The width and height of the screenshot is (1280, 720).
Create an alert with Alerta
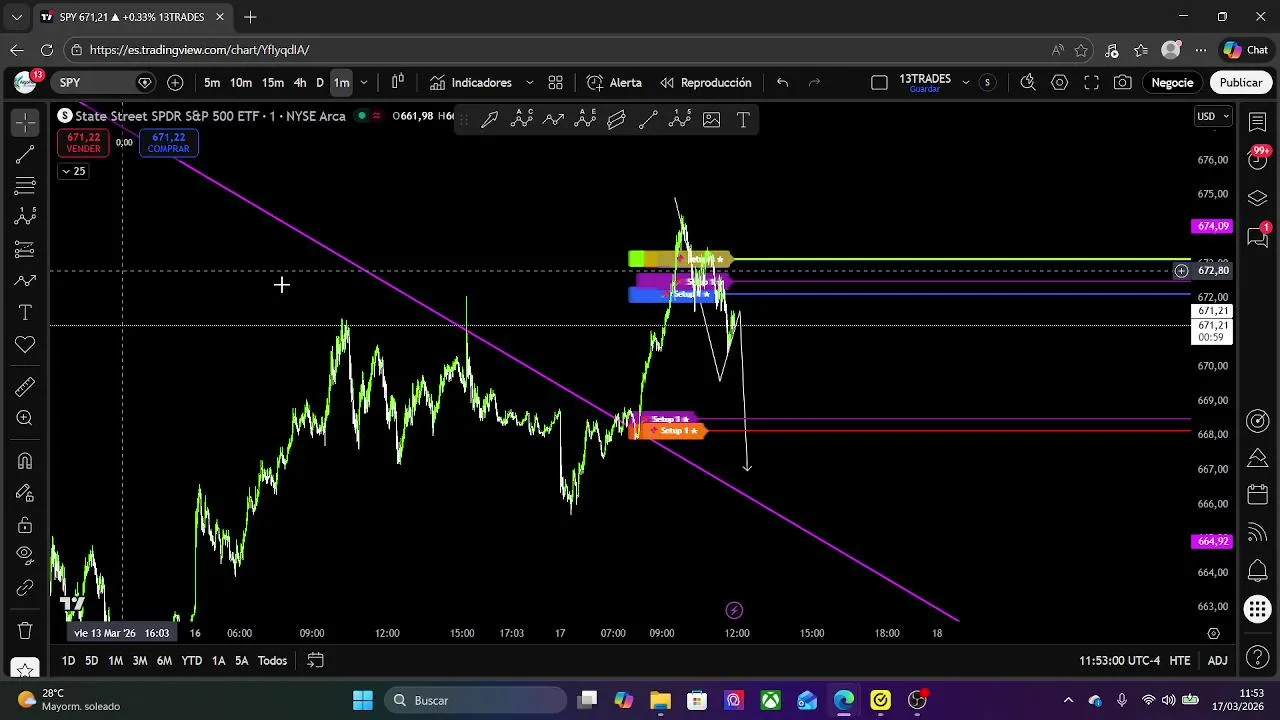pyautogui.click(x=614, y=83)
